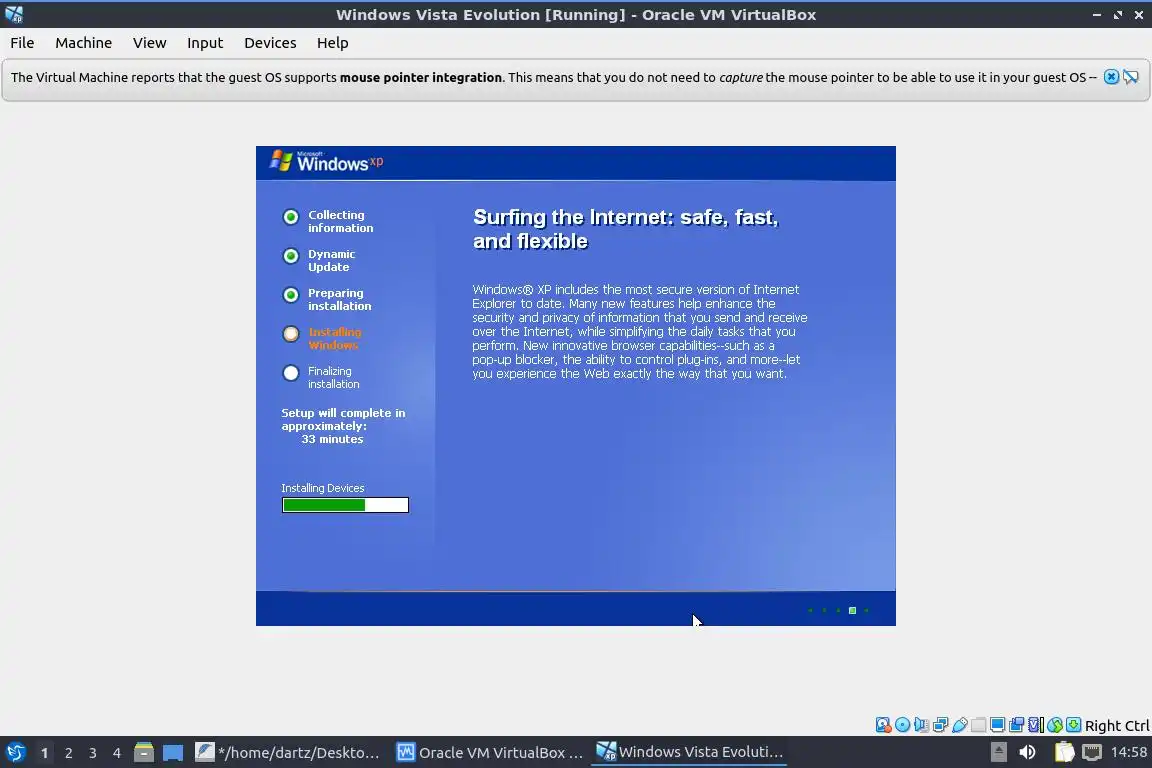Switch to workspace 3
The height and width of the screenshot is (768, 1152).
point(93,753)
